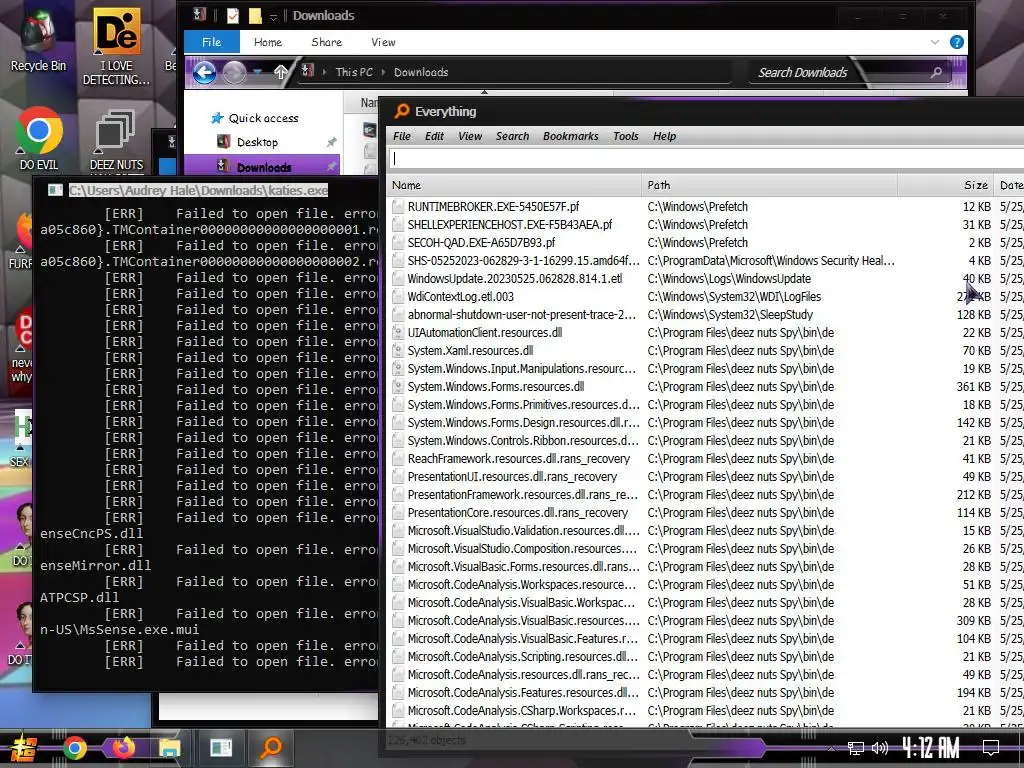Click Downloads in the address breadcrumb
The image size is (1024, 768).
click(x=421, y=72)
